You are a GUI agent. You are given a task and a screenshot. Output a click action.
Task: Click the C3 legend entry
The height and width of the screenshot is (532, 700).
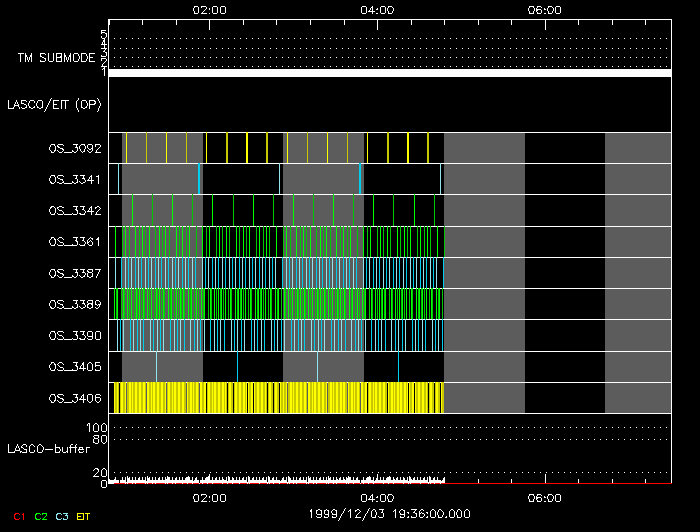(x=62, y=515)
